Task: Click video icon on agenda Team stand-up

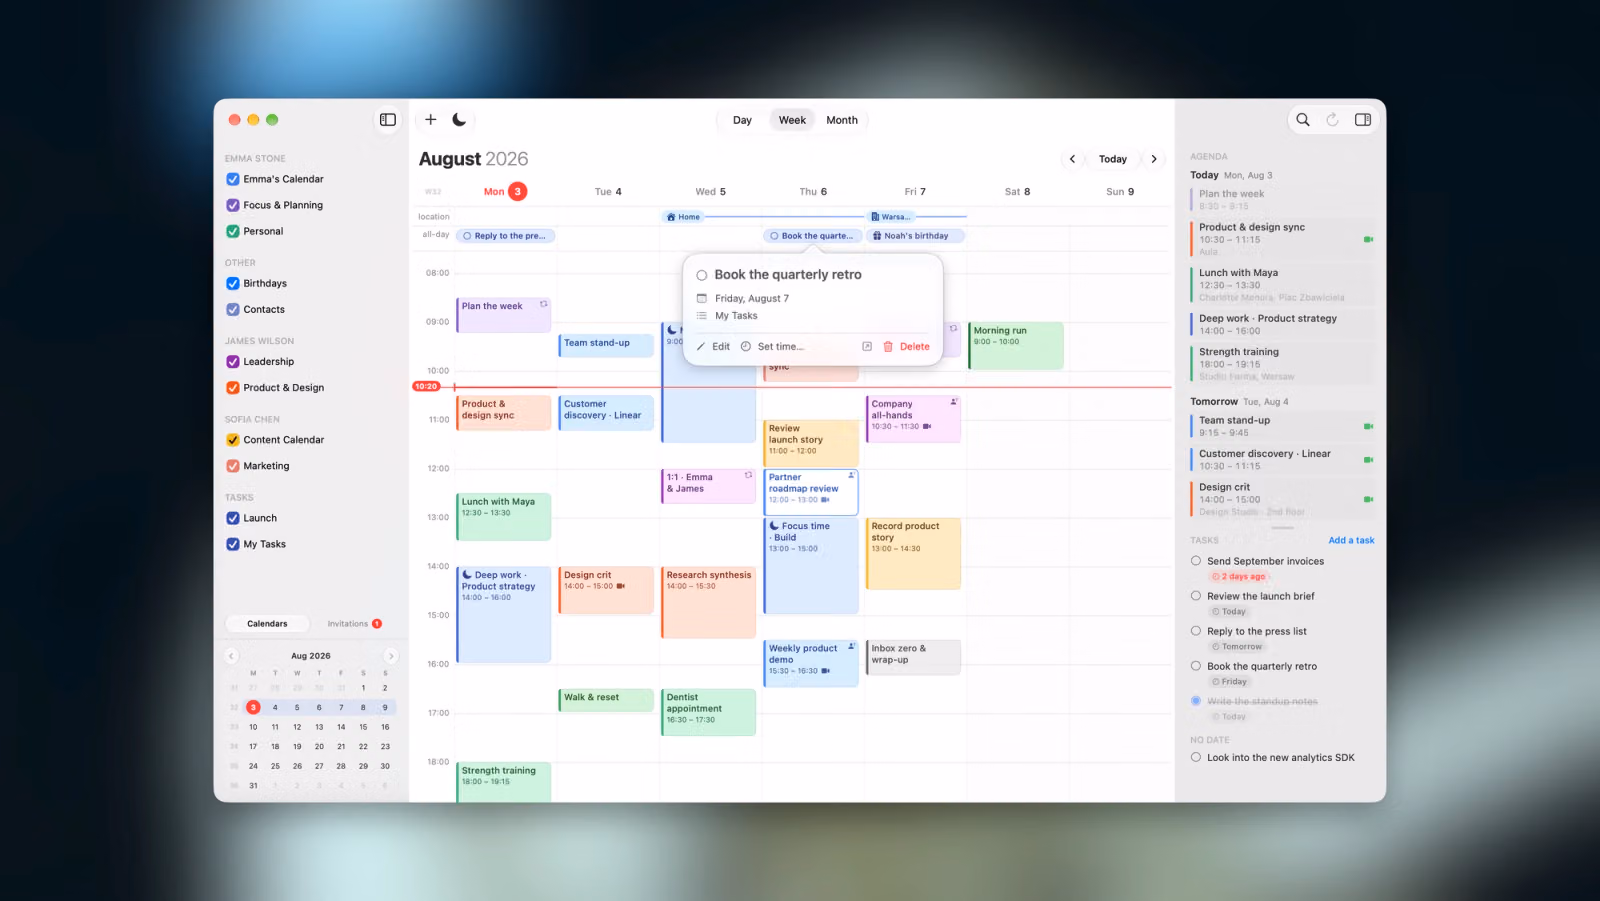Action: (1368, 427)
